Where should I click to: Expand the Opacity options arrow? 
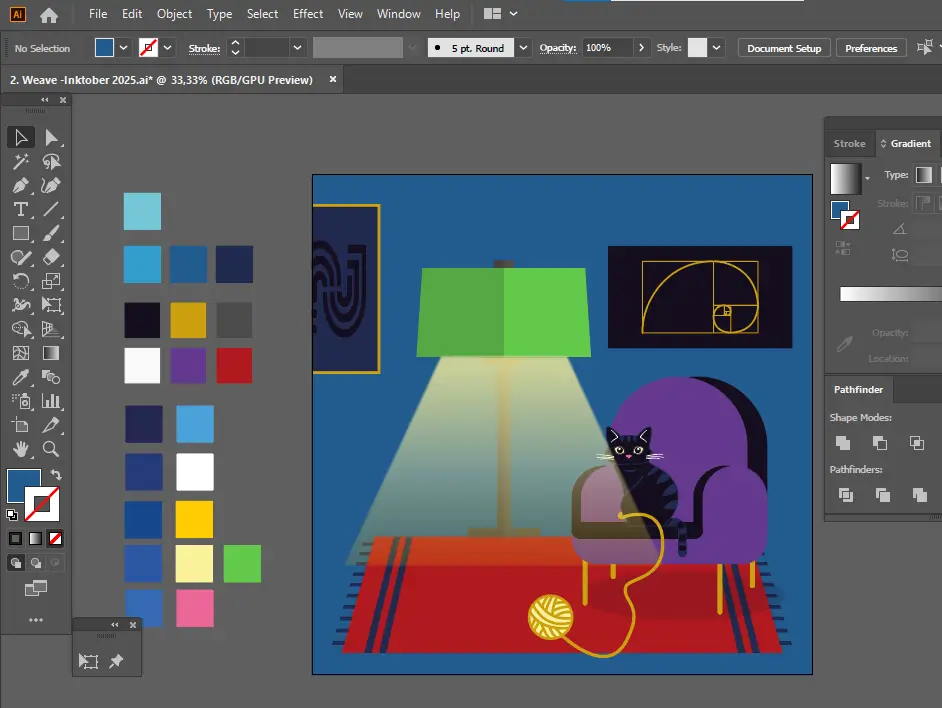pyautogui.click(x=641, y=47)
